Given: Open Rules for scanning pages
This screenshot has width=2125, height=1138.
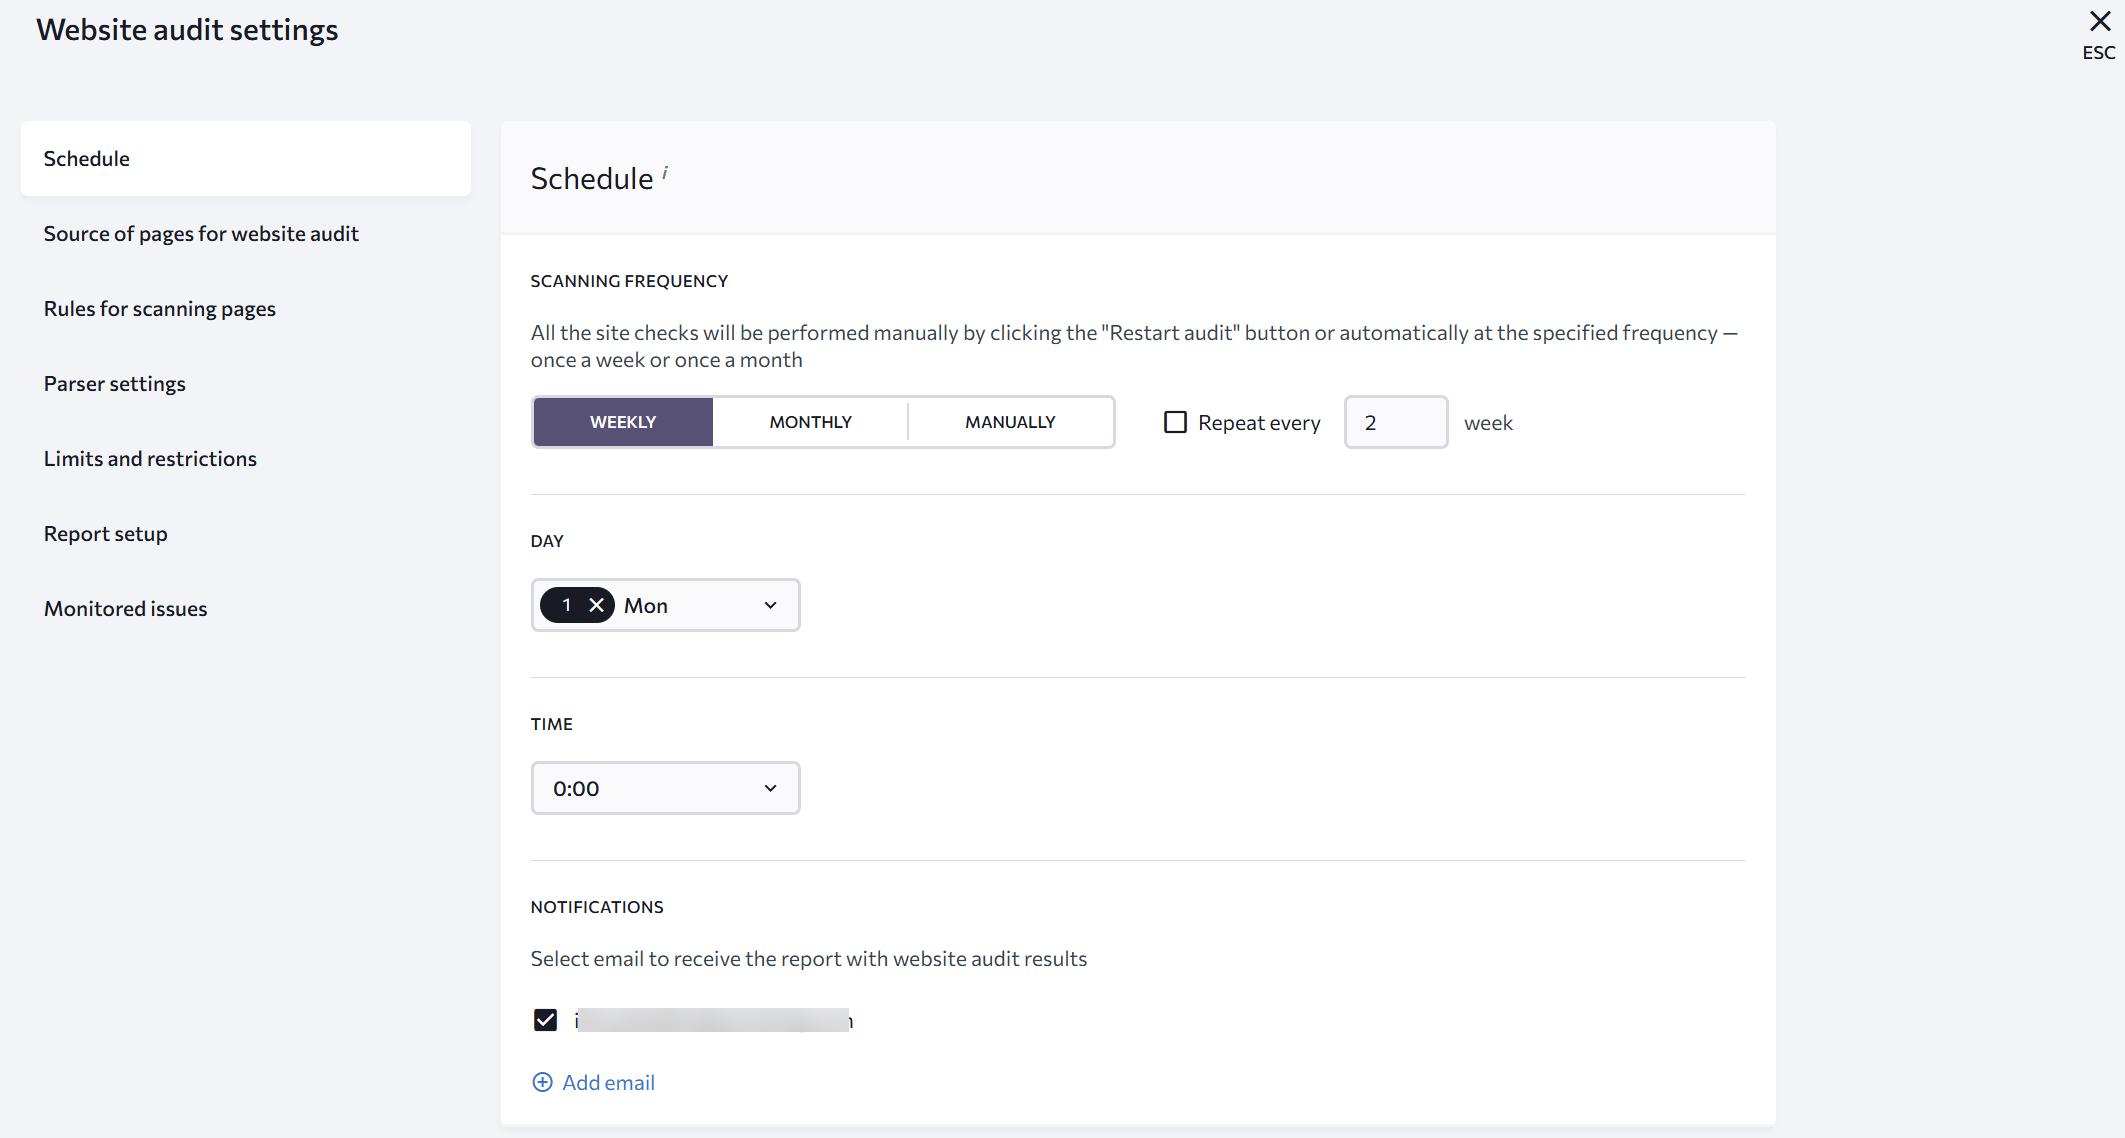Looking at the screenshot, I should (160, 309).
